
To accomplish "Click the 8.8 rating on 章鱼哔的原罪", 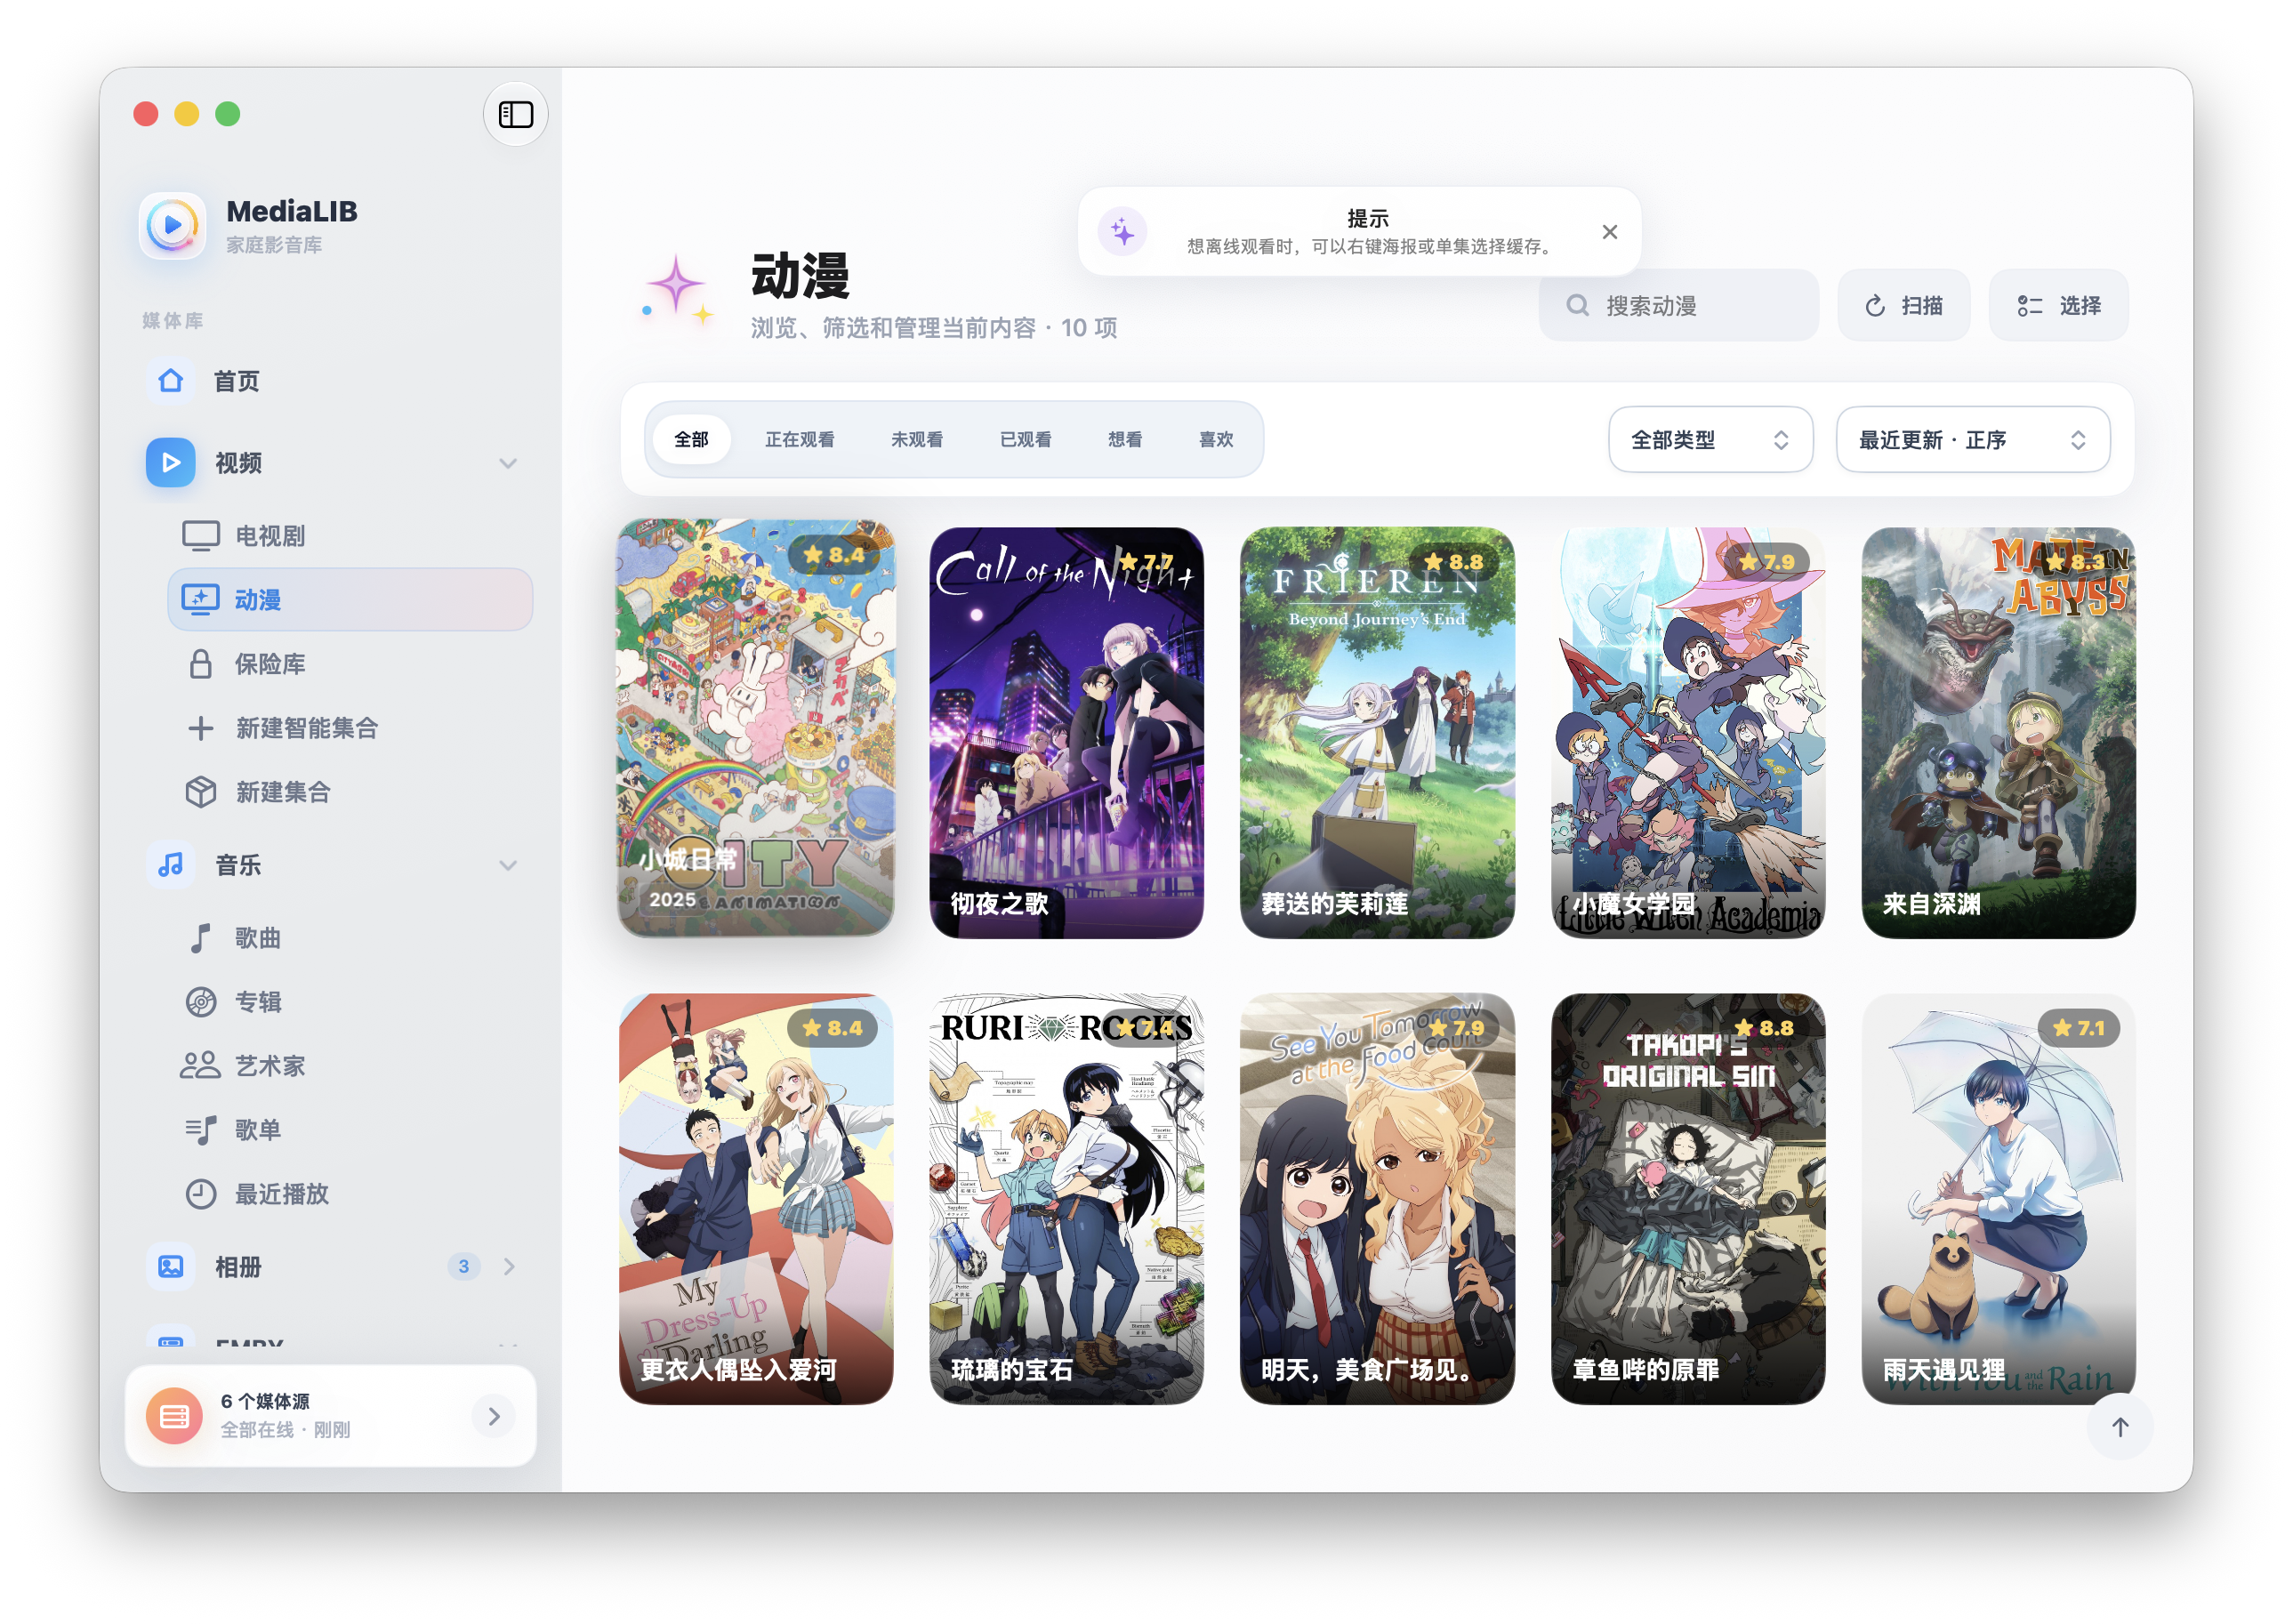I will coord(1765,1028).
